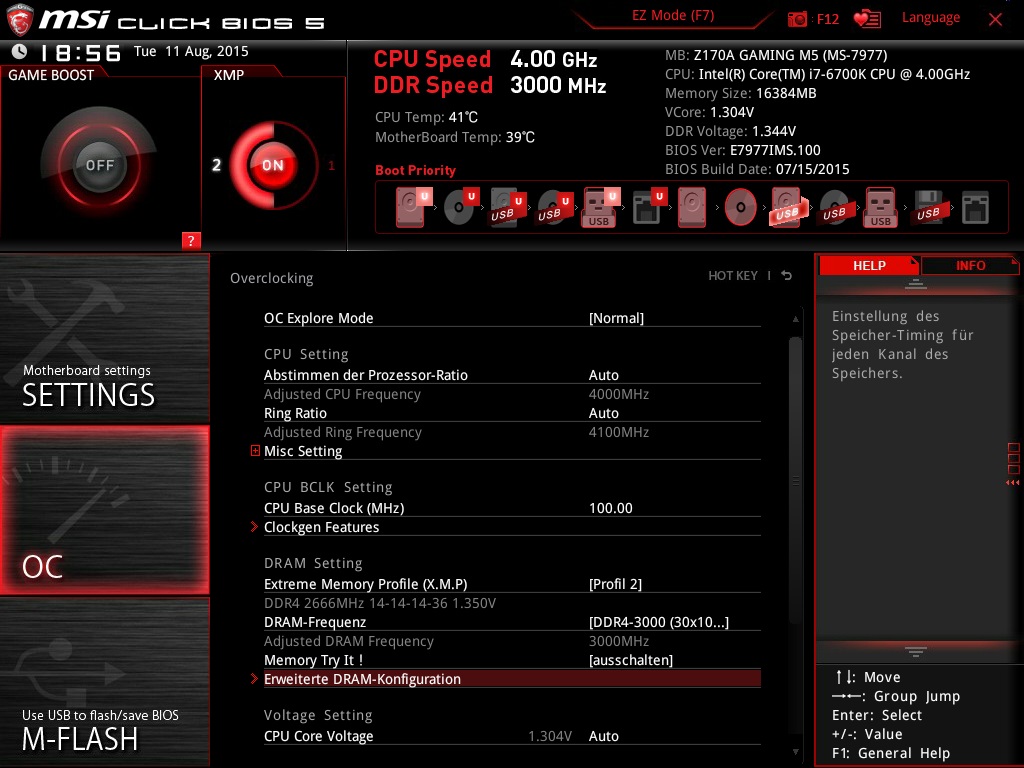Image resolution: width=1024 pixels, height=768 pixels.
Task: Select the legacy hard disk boot icon
Action: point(692,208)
